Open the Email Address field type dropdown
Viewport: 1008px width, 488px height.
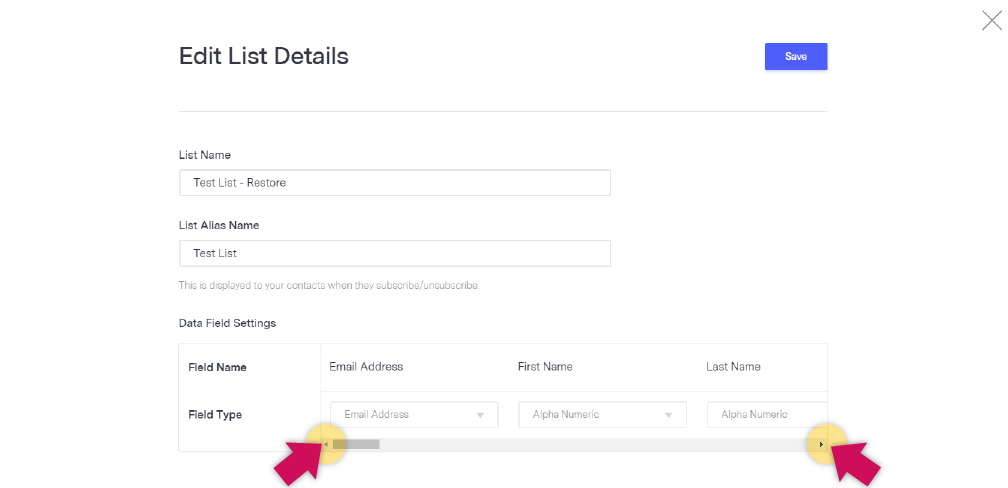tap(414, 415)
